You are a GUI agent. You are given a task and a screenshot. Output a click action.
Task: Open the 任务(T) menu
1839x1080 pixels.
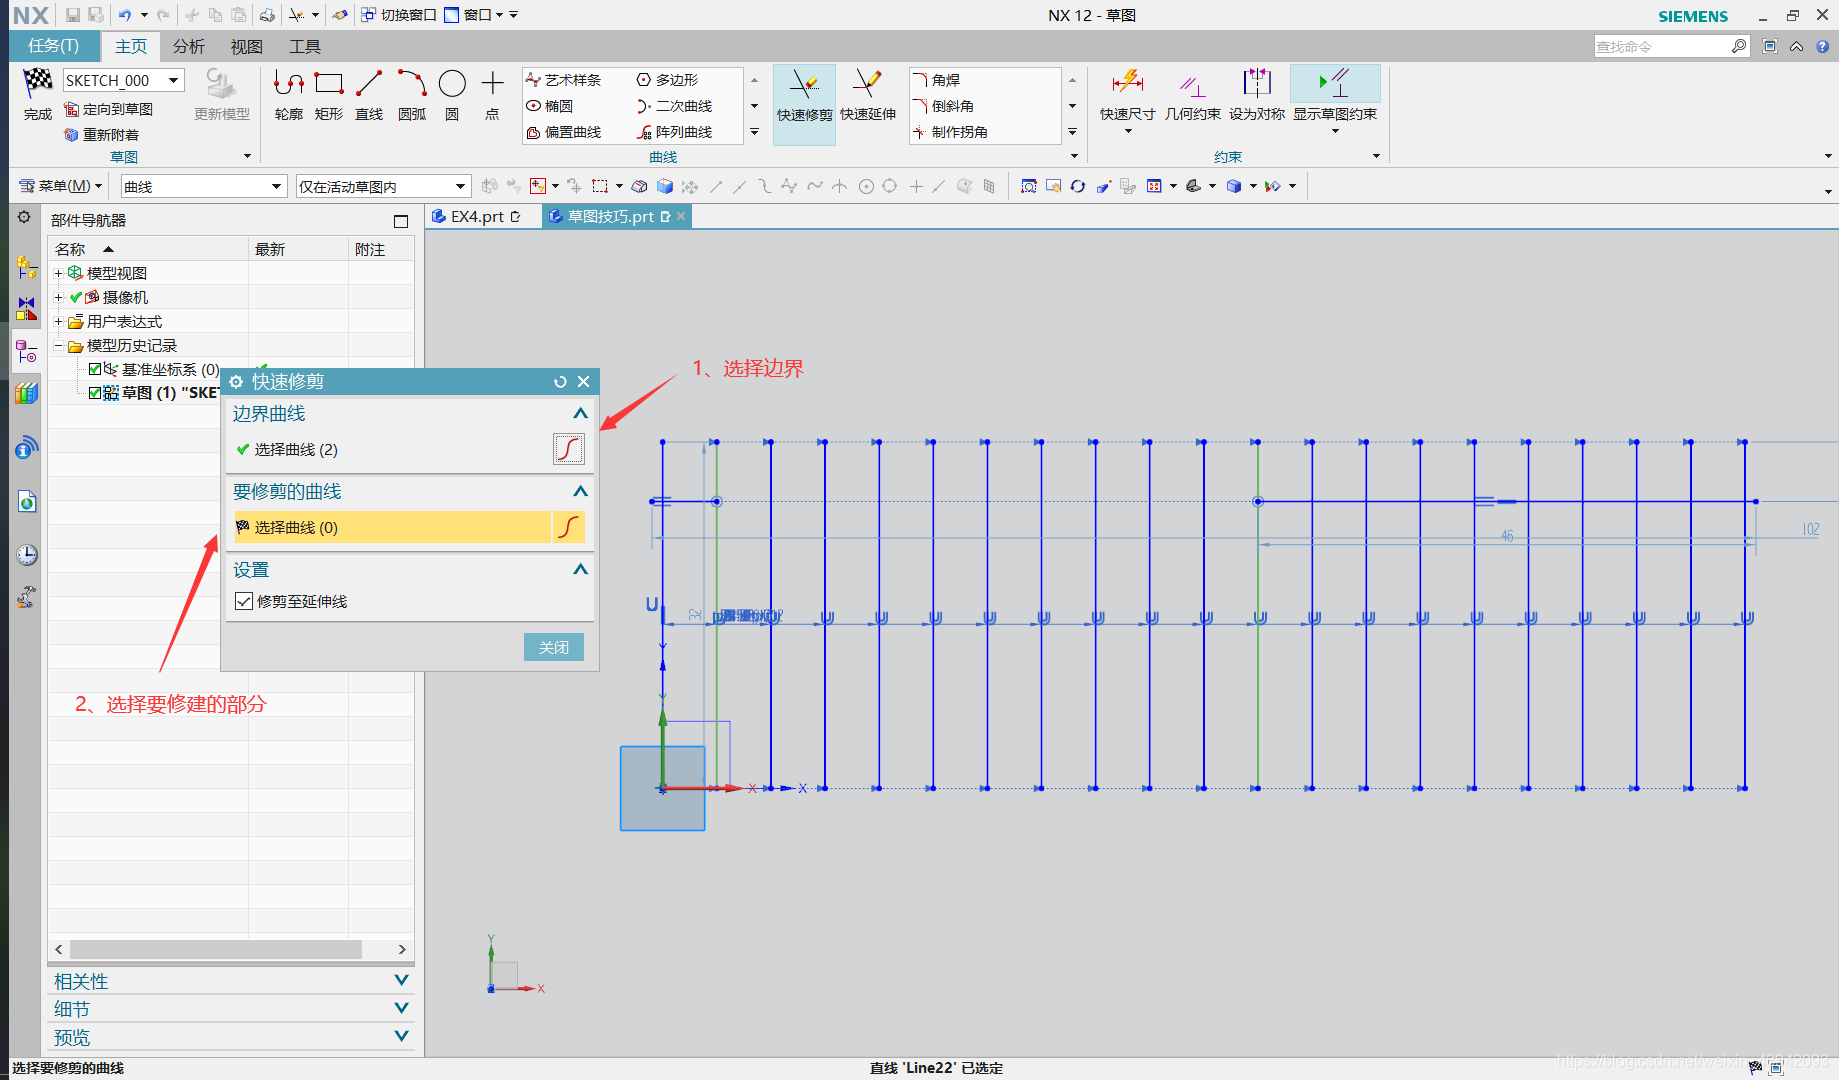coord(54,46)
